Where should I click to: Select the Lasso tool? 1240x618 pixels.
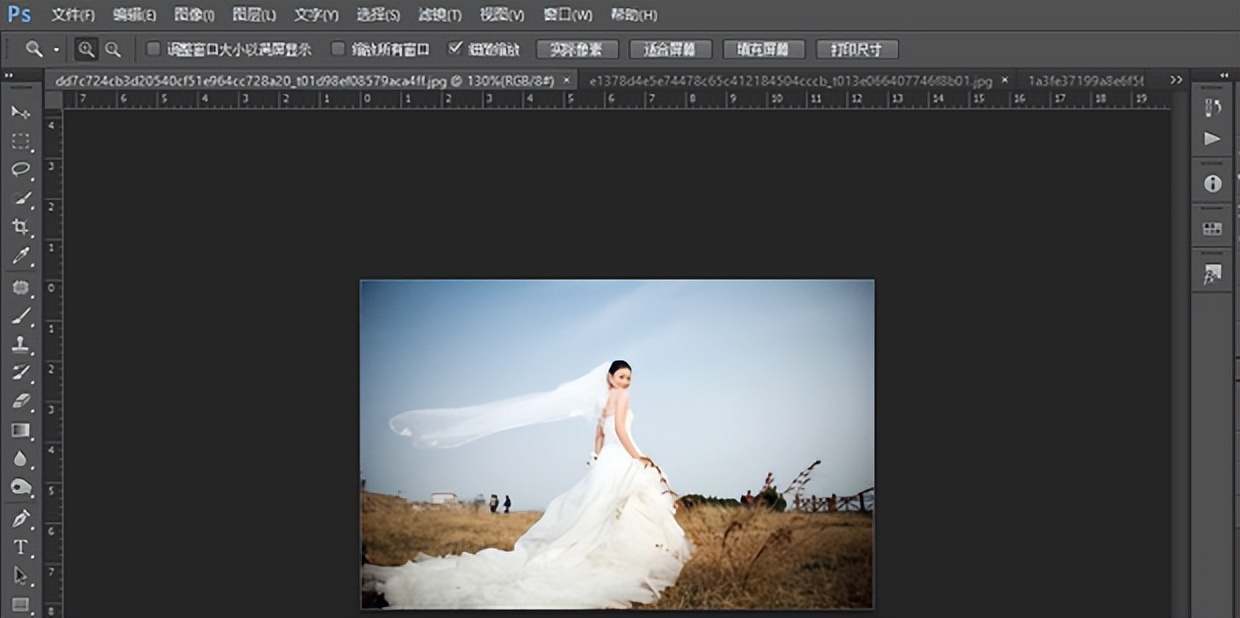(20, 169)
